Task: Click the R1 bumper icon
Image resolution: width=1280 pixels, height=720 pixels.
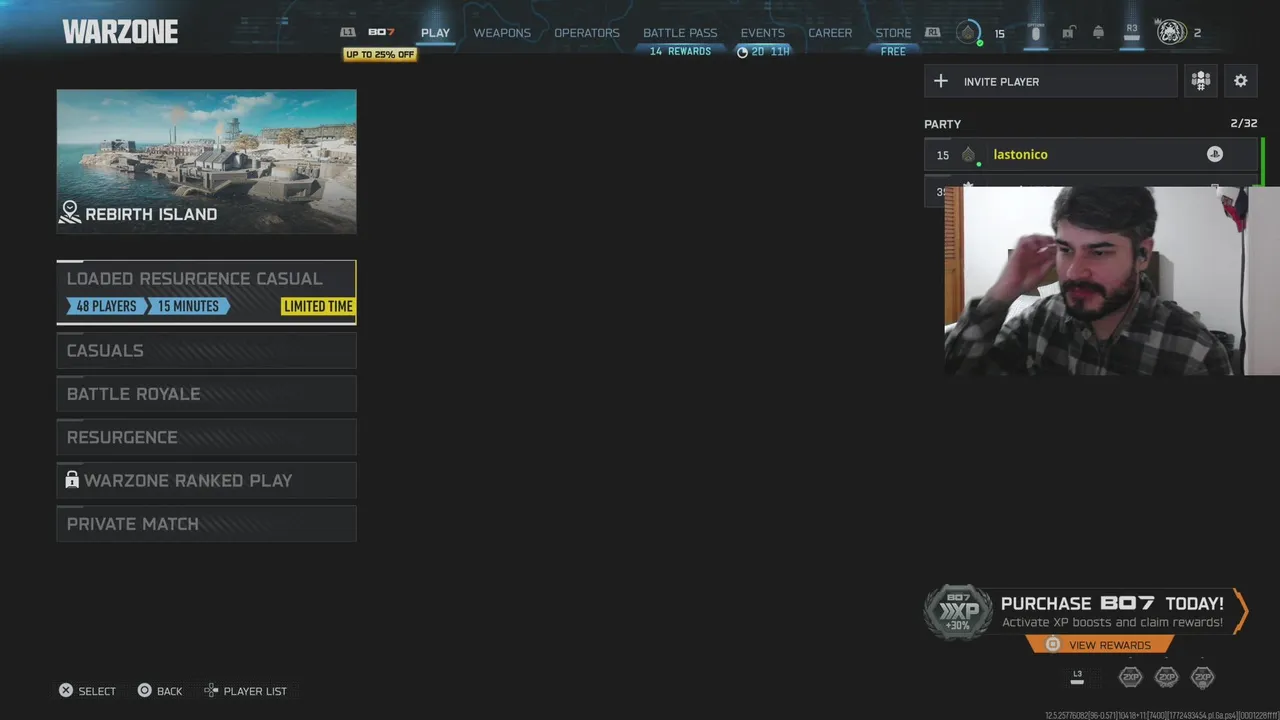Action: click(932, 33)
